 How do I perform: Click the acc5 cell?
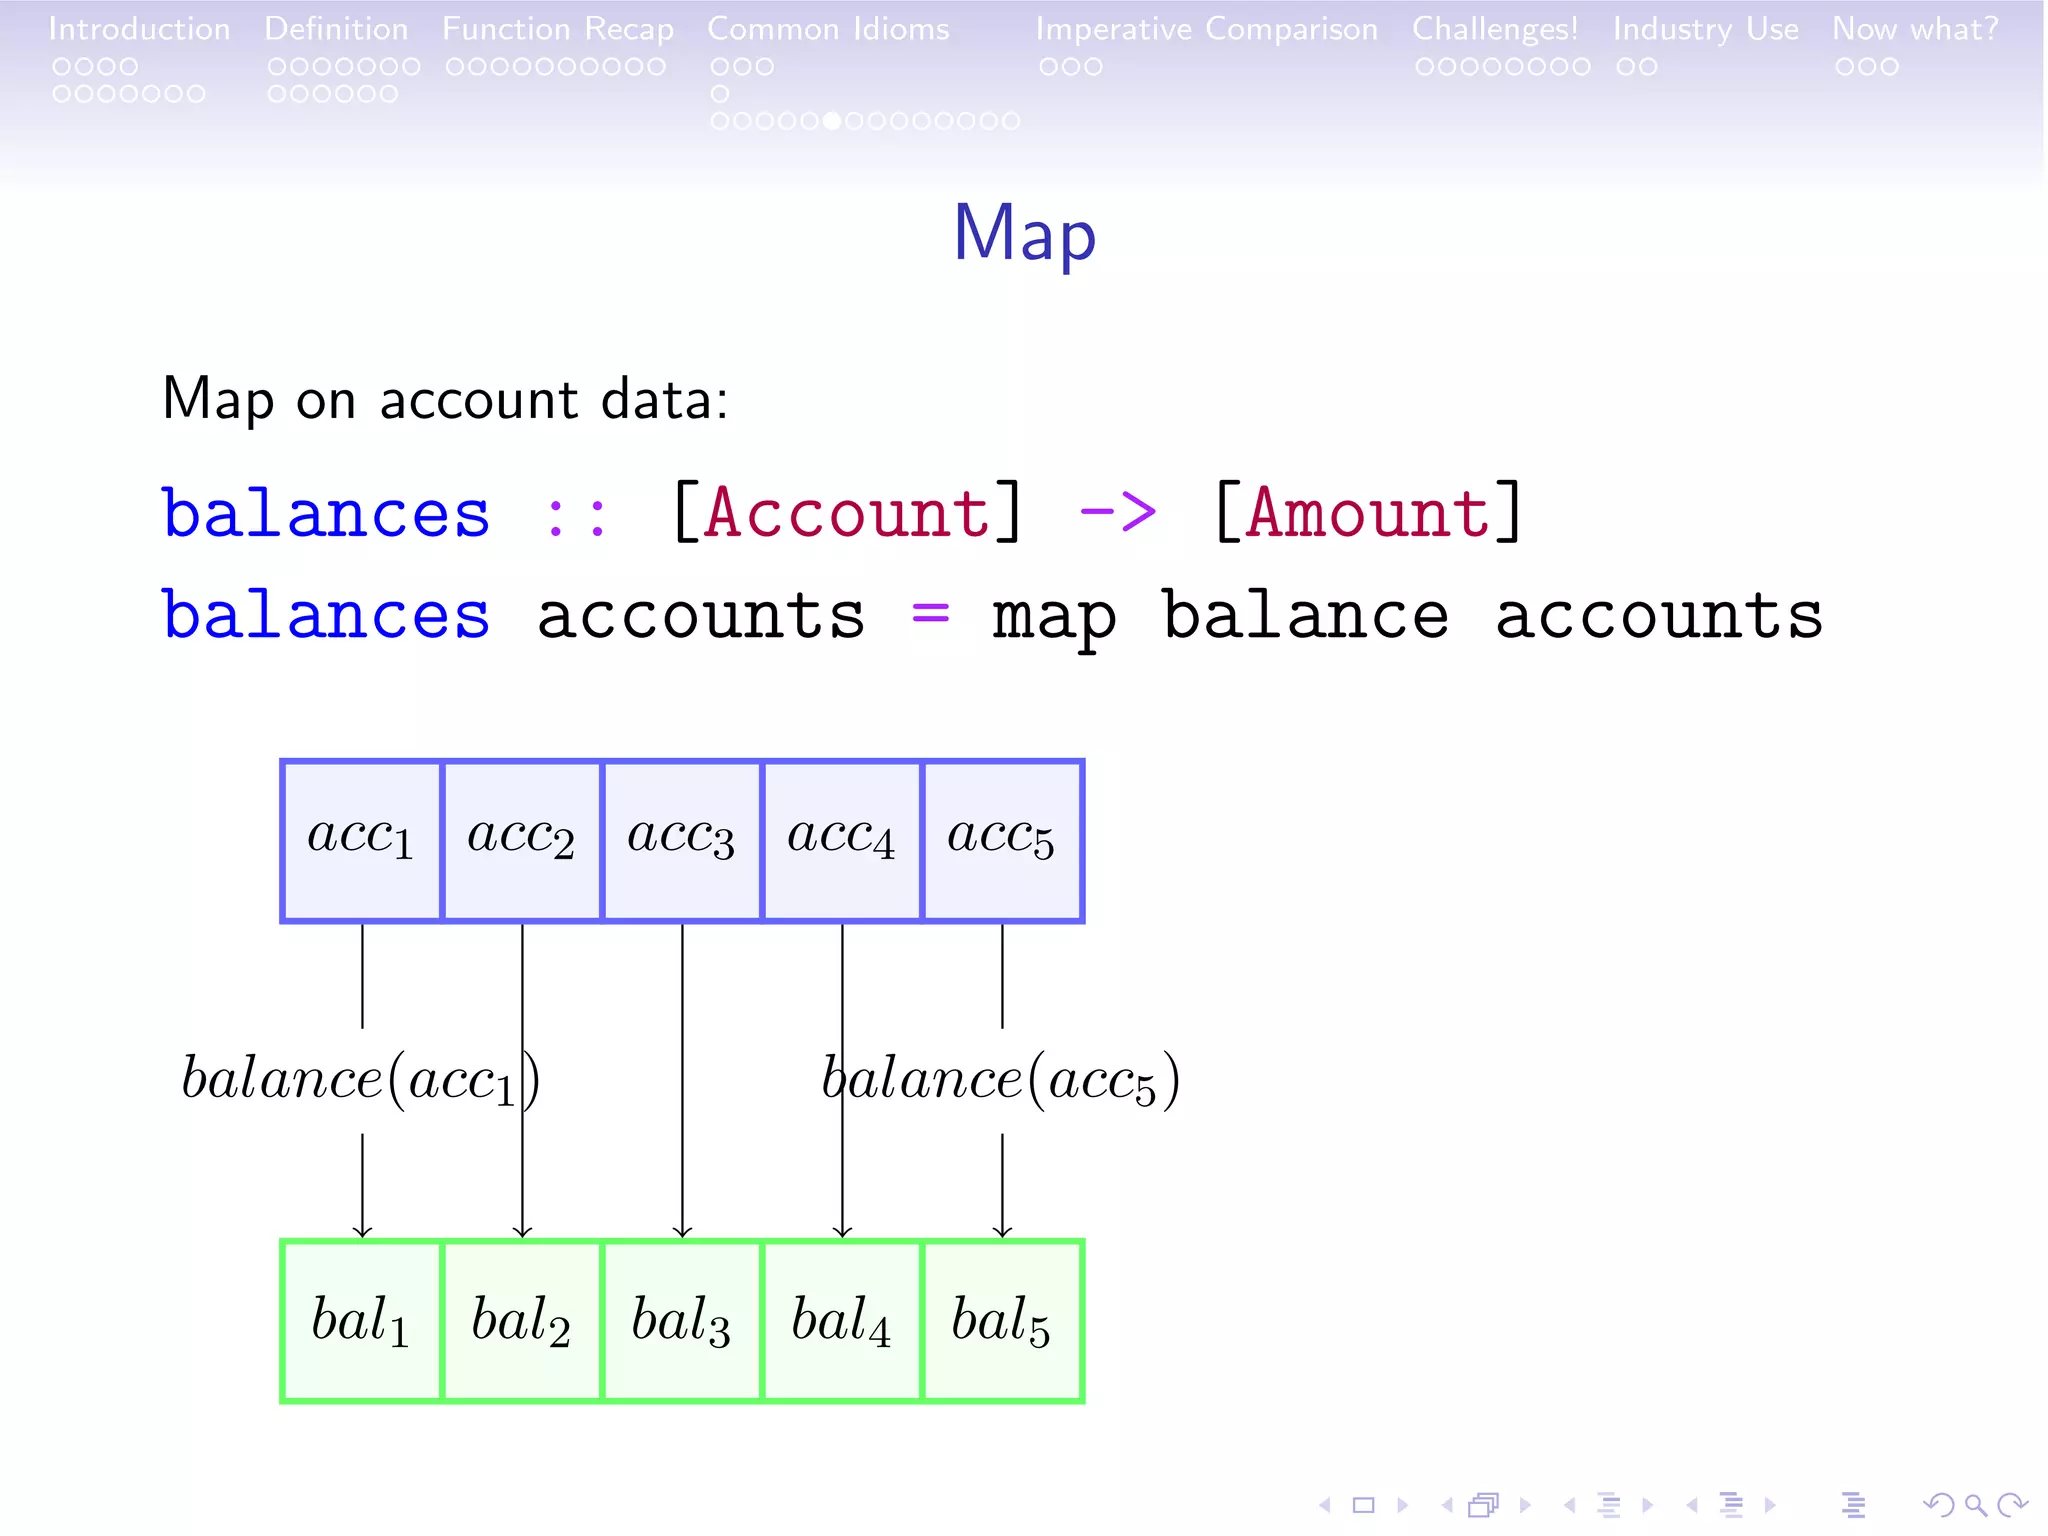tap(1002, 841)
